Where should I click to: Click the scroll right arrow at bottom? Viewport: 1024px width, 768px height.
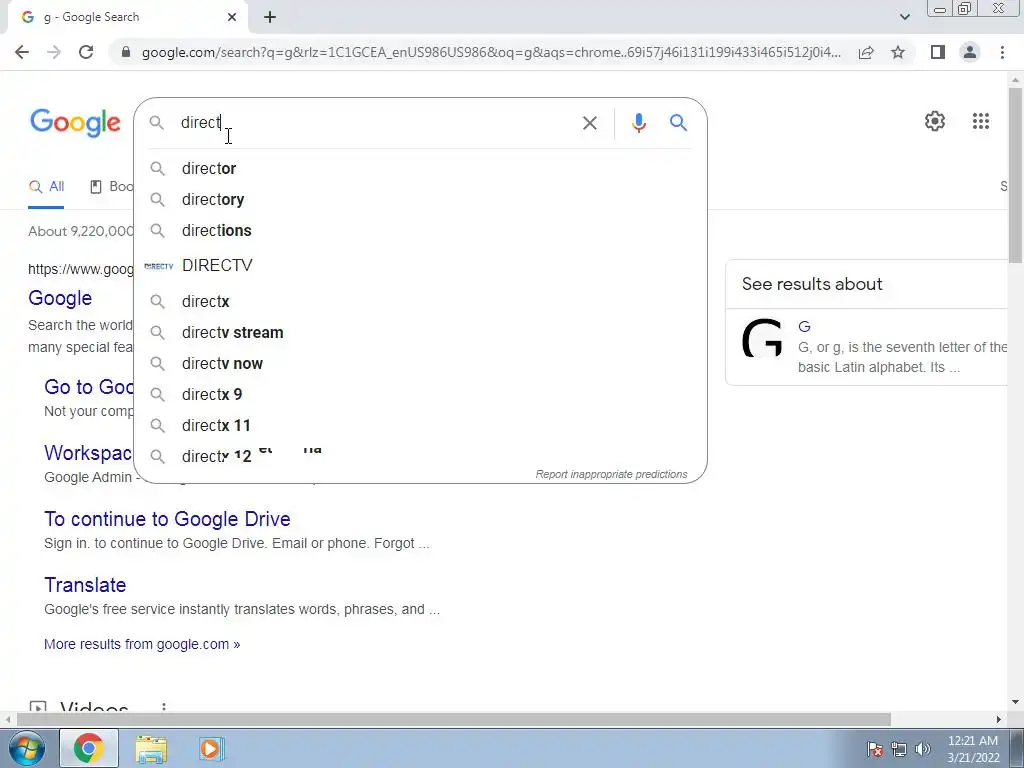999,719
